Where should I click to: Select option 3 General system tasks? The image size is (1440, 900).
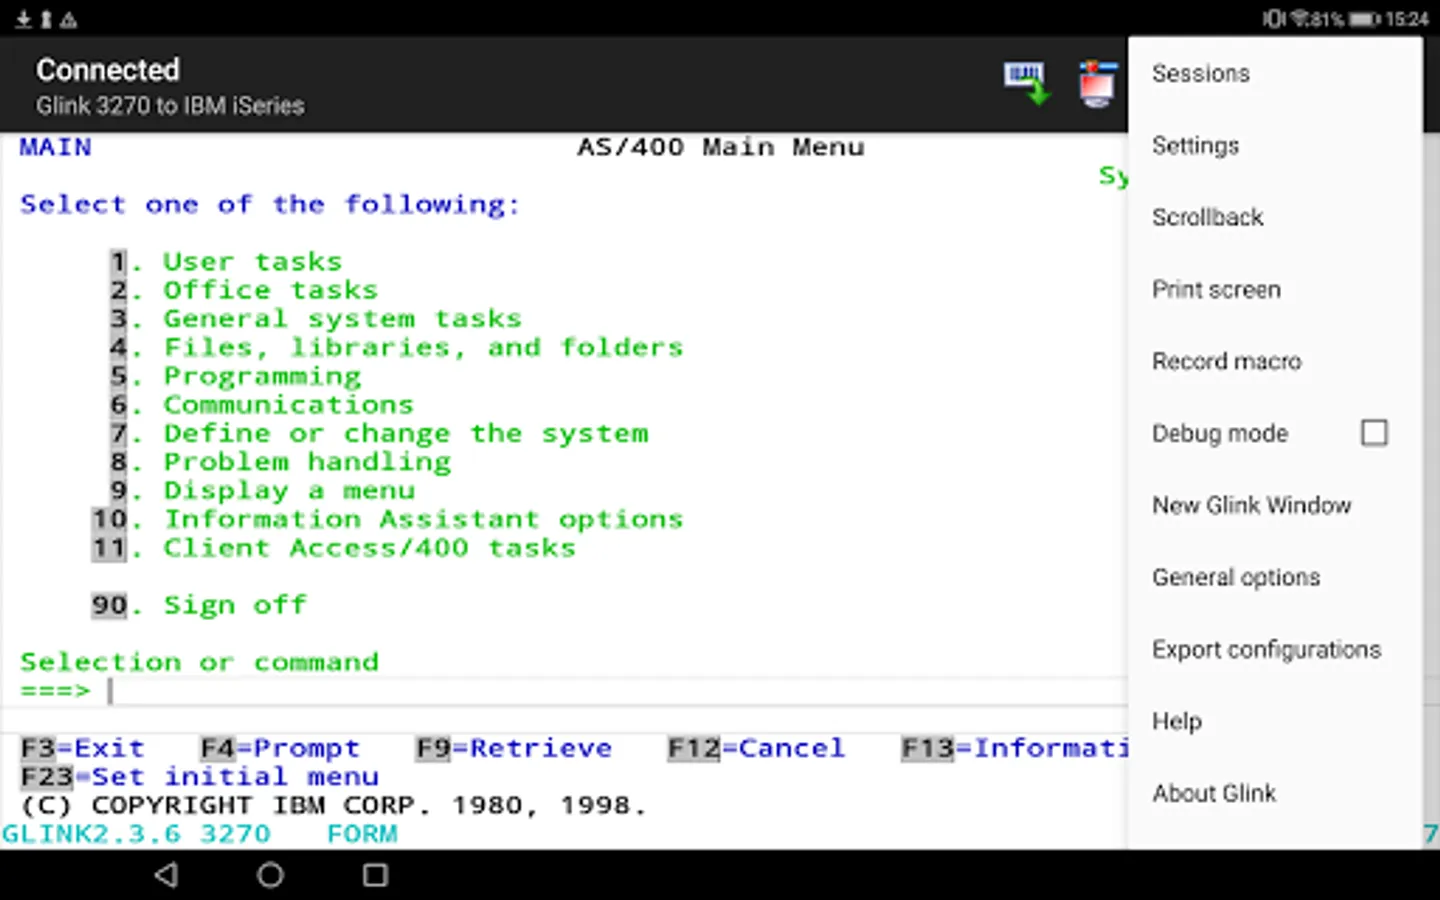coord(316,319)
